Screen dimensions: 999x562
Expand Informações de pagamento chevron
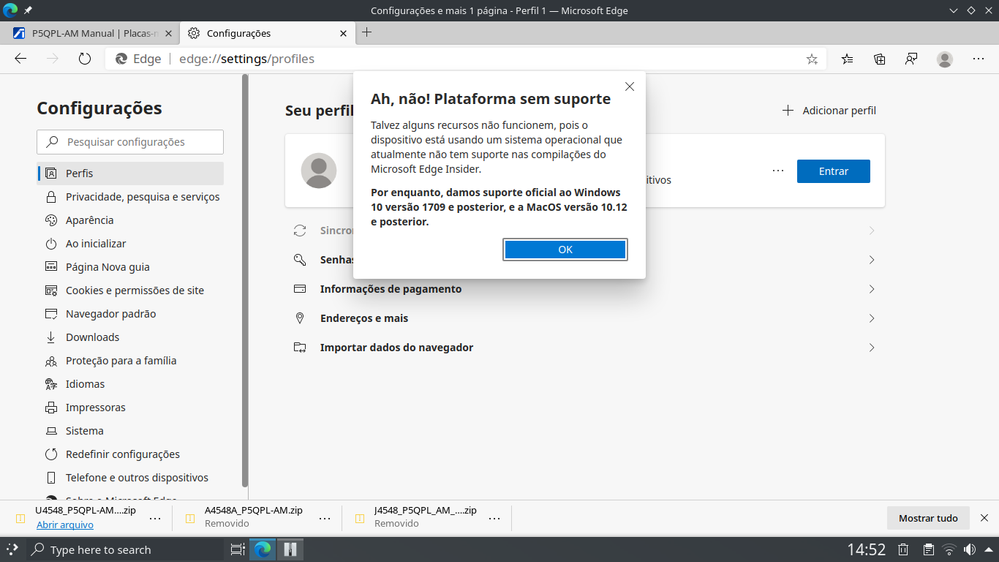point(872,289)
